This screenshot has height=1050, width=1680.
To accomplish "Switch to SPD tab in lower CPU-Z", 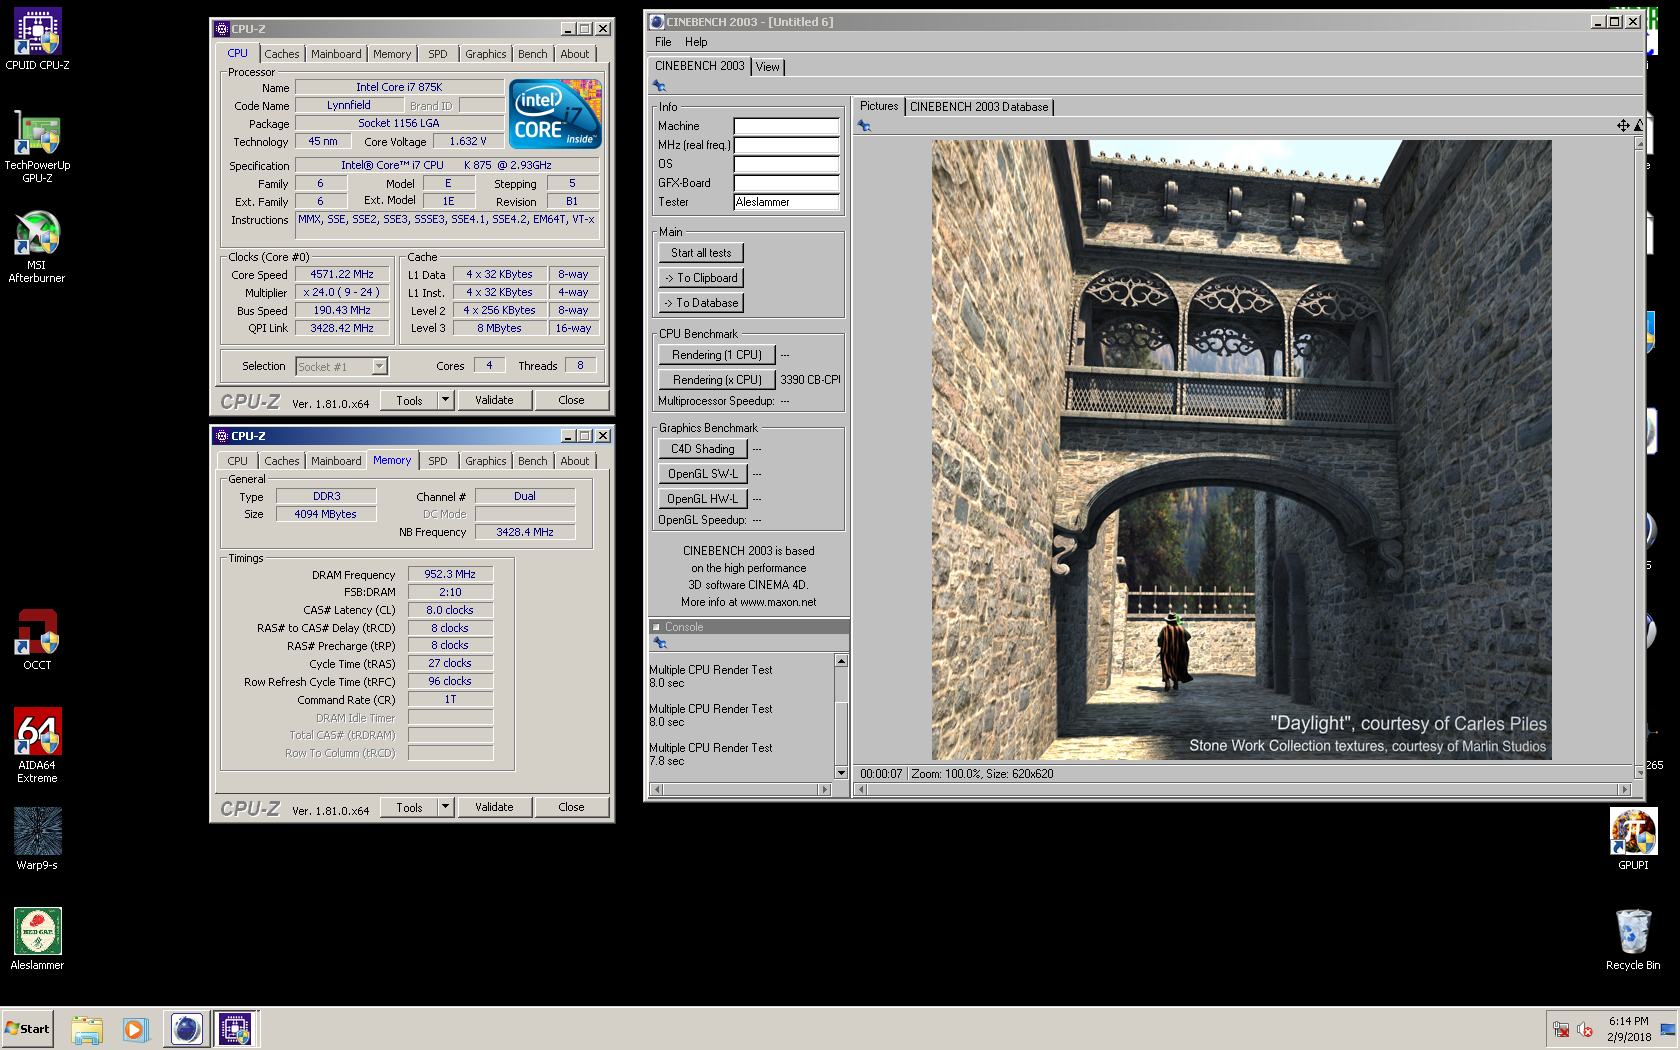I will click(438, 461).
